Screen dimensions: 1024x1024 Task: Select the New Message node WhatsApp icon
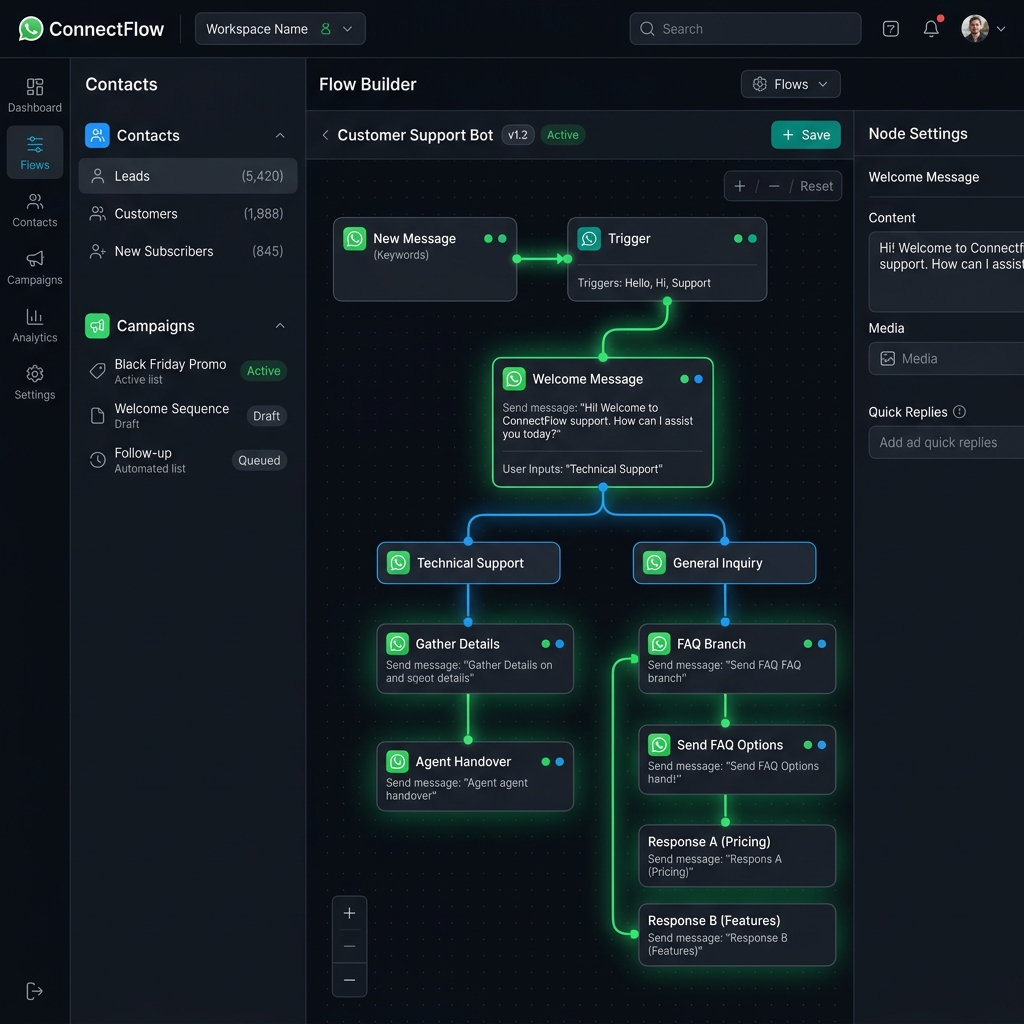tap(355, 239)
